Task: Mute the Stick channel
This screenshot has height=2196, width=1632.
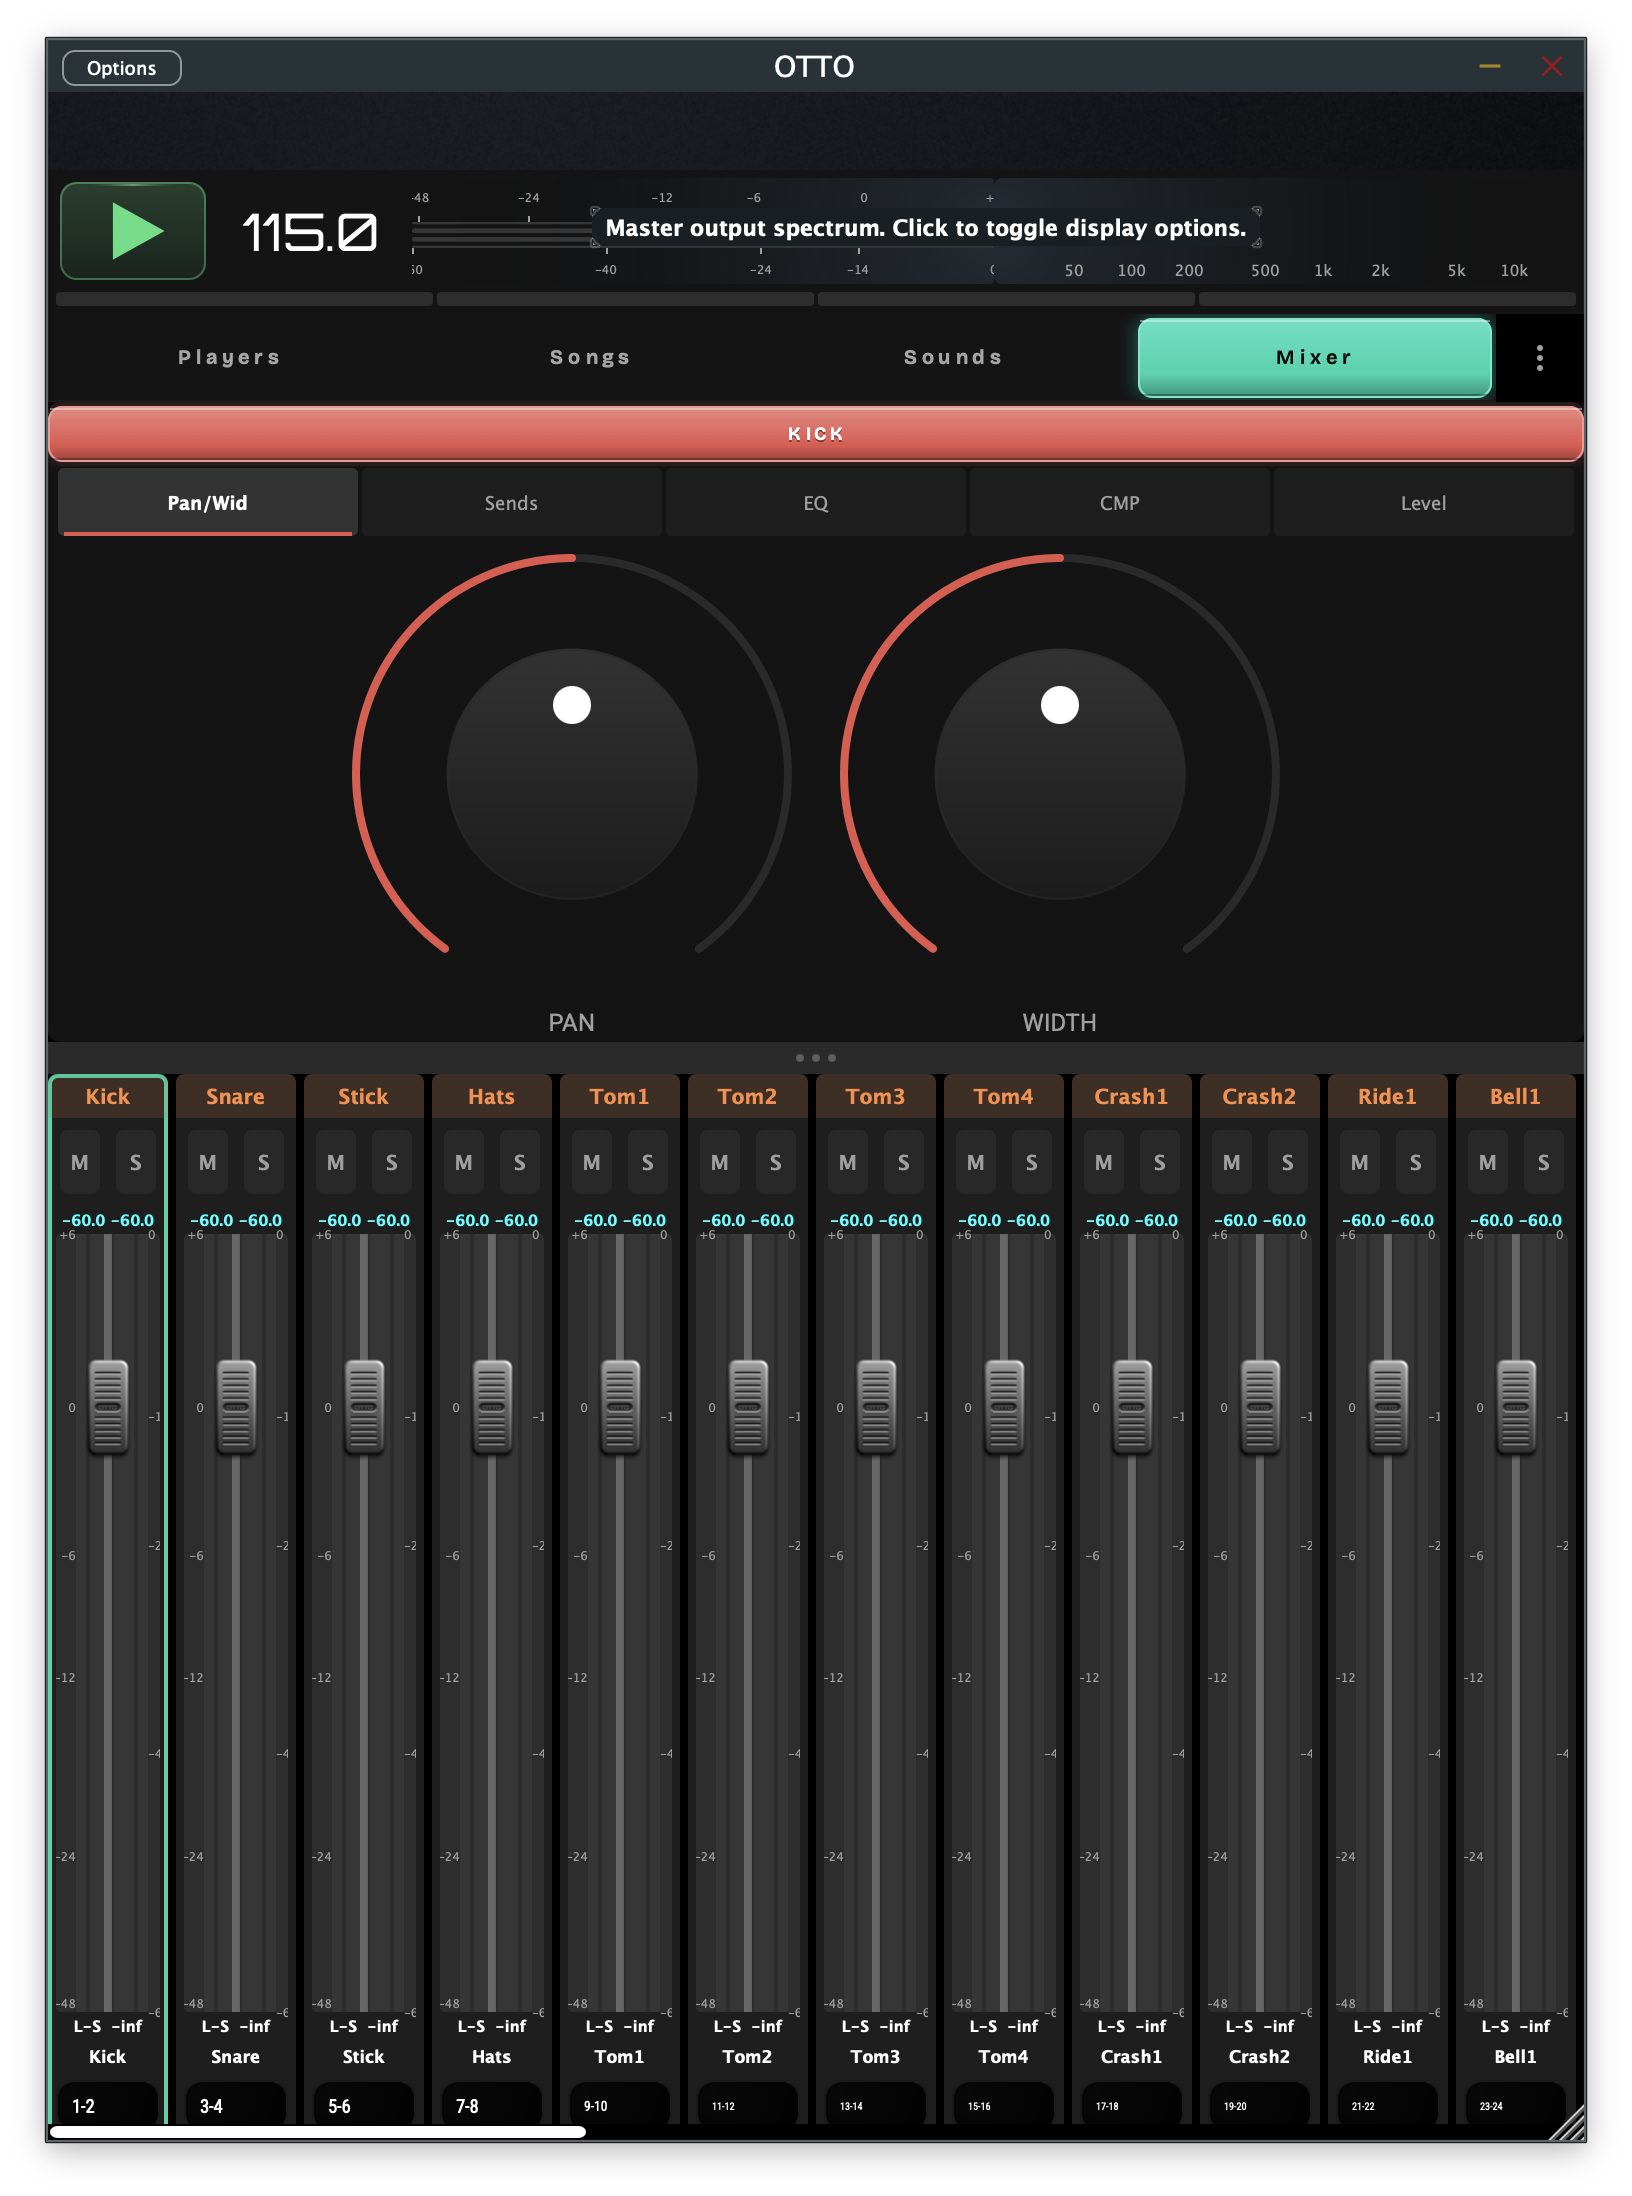Action: [336, 1162]
